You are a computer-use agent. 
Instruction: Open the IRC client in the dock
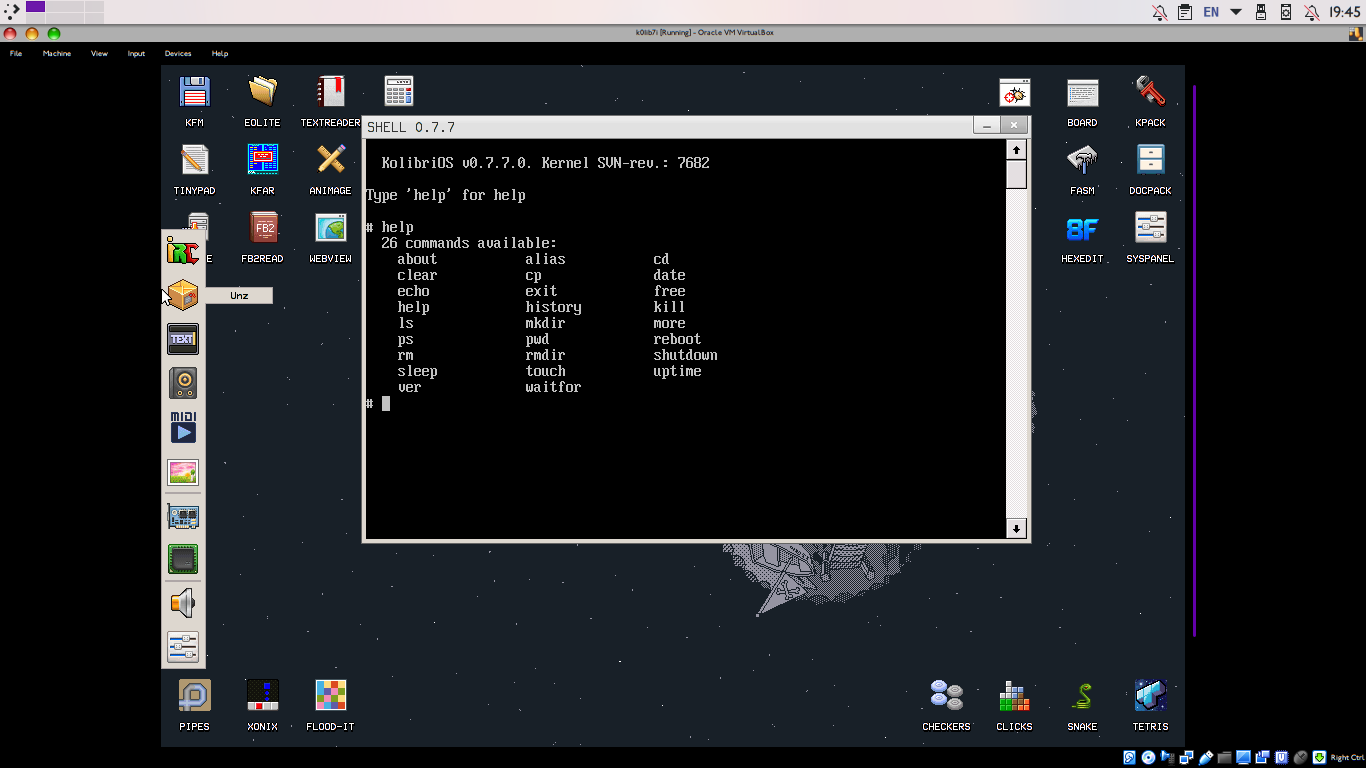(183, 251)
